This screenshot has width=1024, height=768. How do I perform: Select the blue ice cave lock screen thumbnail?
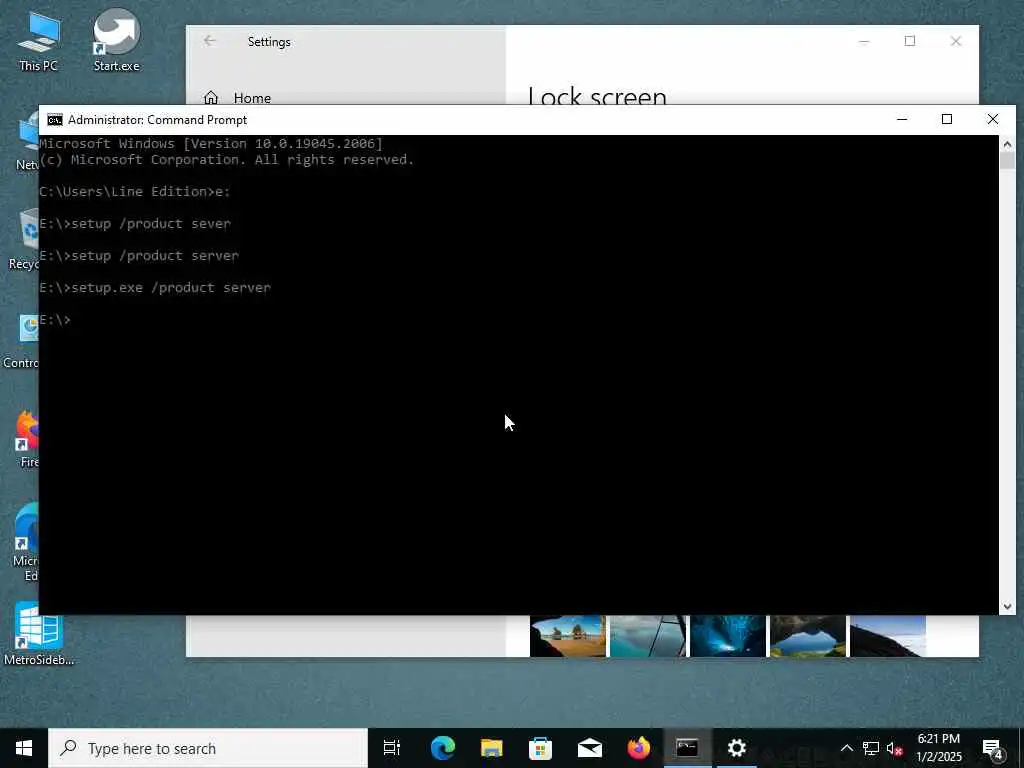[728, 635]
